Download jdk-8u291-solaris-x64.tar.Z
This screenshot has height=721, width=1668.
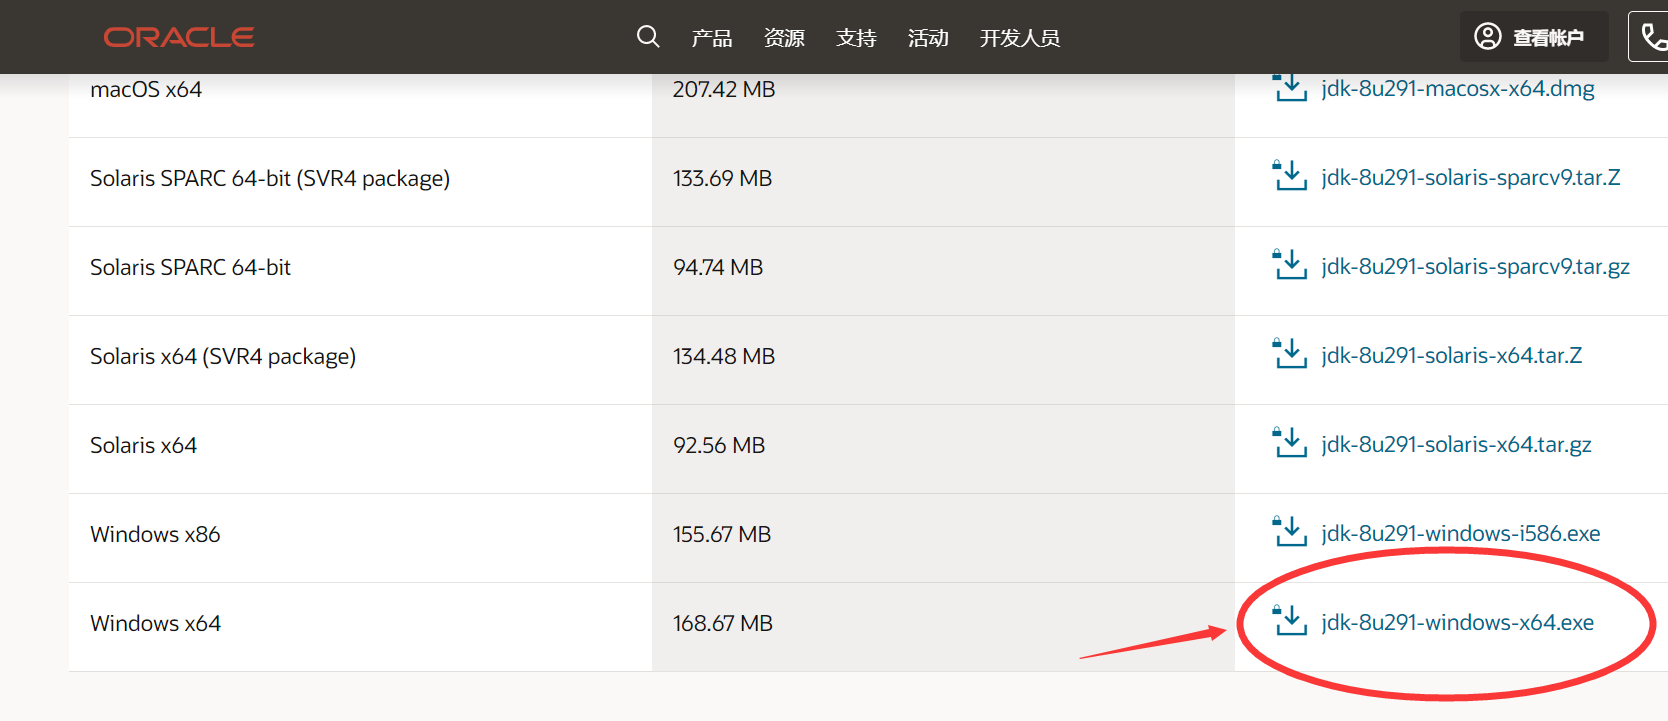(1452, 355)
